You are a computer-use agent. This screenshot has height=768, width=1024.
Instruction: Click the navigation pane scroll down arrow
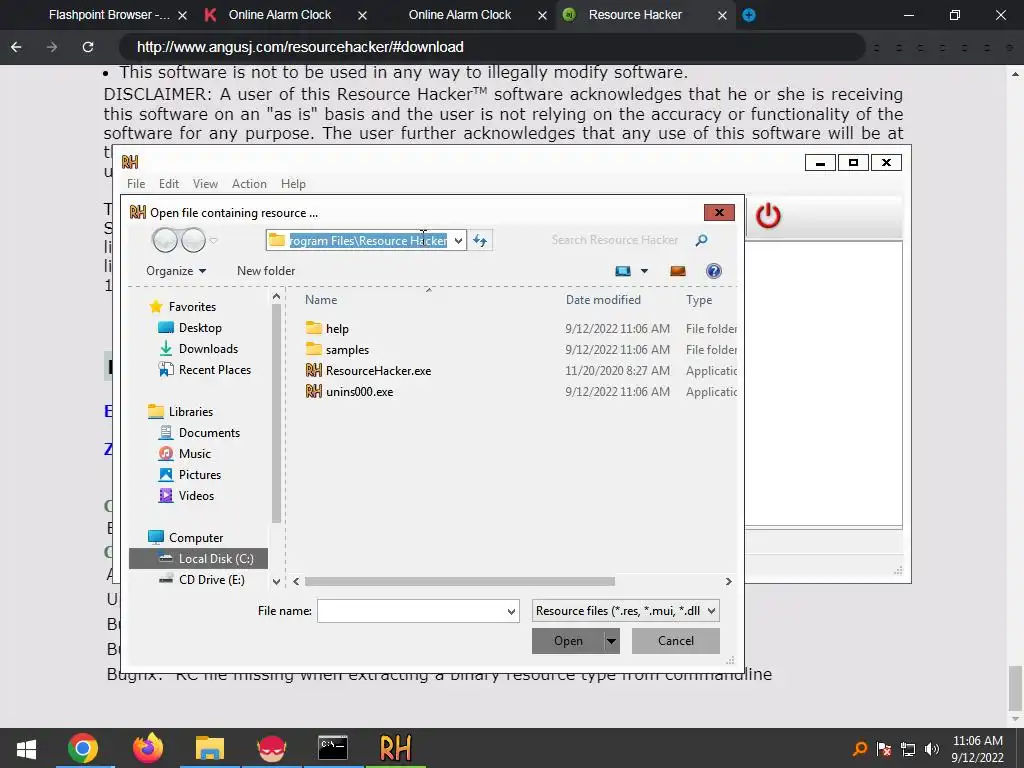276,581
